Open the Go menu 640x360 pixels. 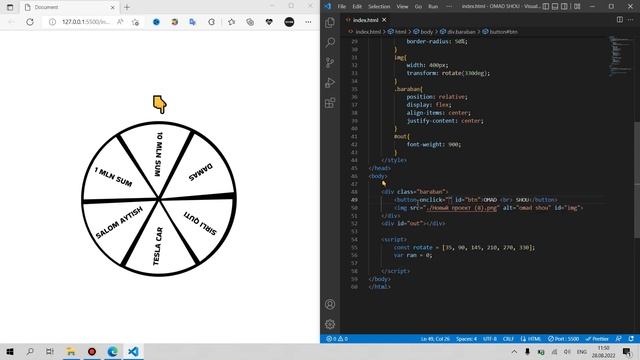418,7
